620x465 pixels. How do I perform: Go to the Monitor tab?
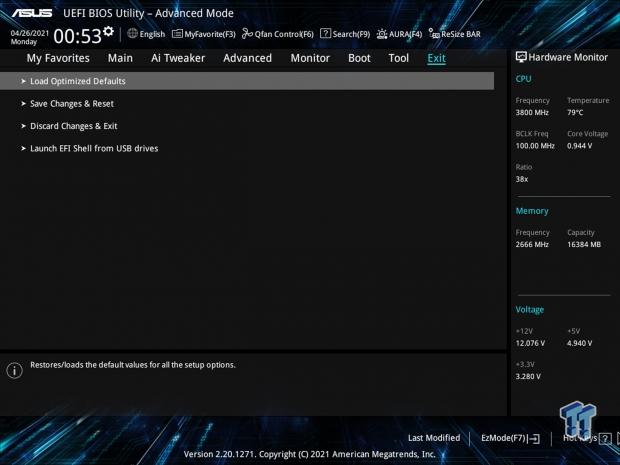click(310, 58)
